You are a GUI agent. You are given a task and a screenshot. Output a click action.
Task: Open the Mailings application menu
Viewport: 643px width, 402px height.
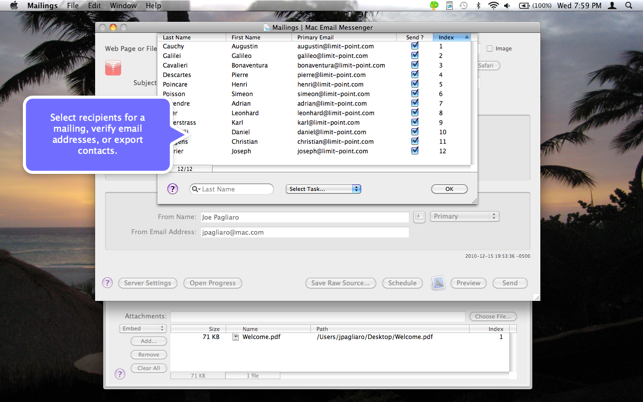[x=42, y=5]
